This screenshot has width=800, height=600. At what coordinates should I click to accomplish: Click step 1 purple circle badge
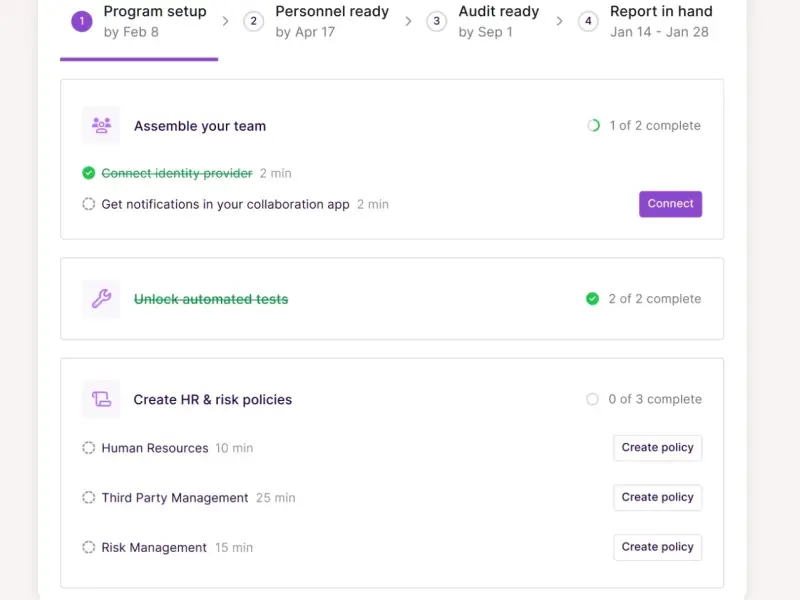(x=82, y=21)
